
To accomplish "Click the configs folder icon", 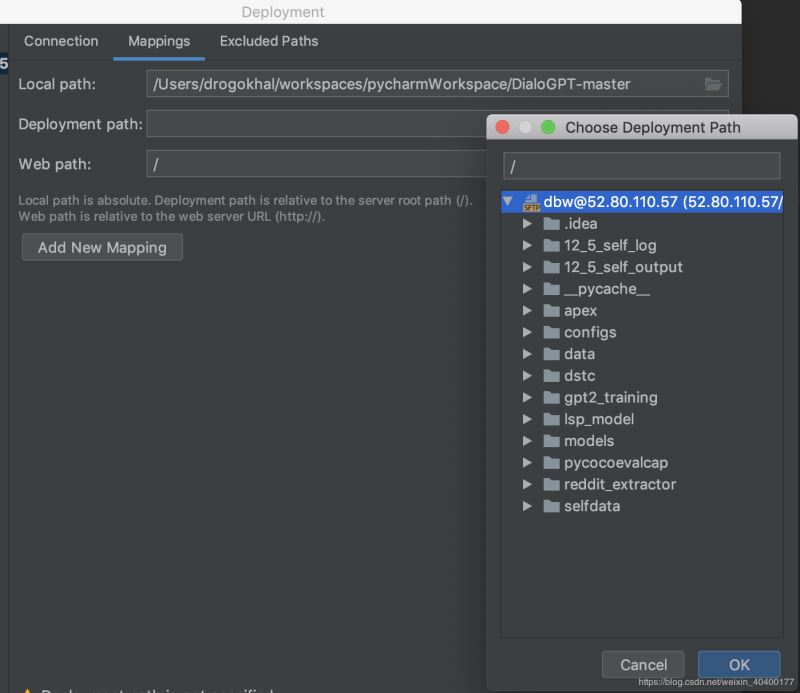I will [552, 332].
